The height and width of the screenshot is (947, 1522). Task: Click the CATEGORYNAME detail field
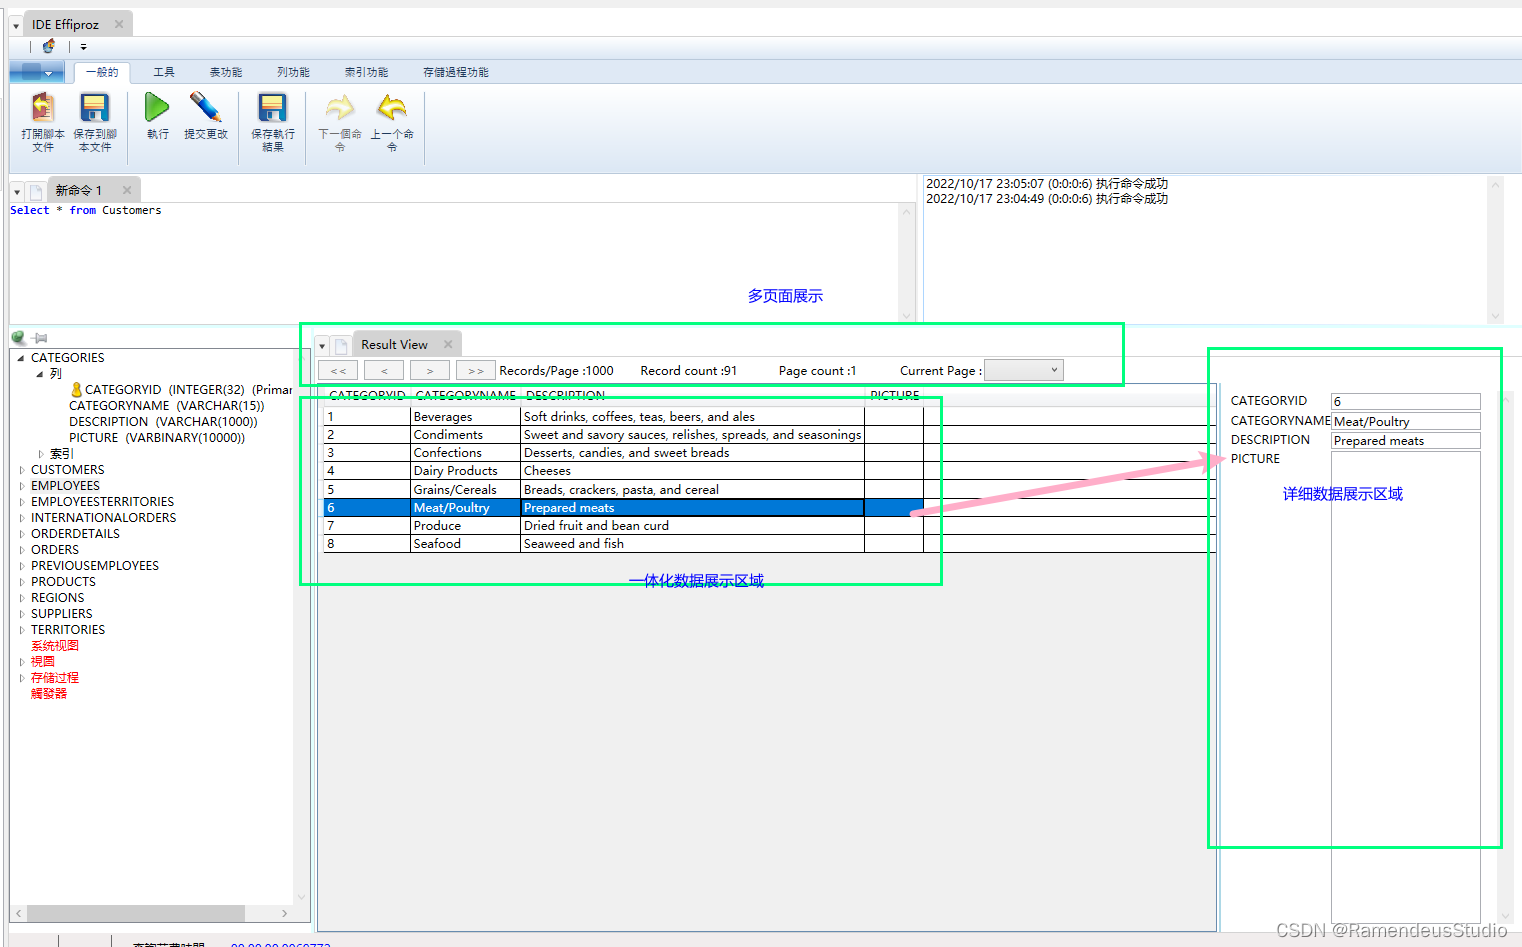pos(1405,421)
